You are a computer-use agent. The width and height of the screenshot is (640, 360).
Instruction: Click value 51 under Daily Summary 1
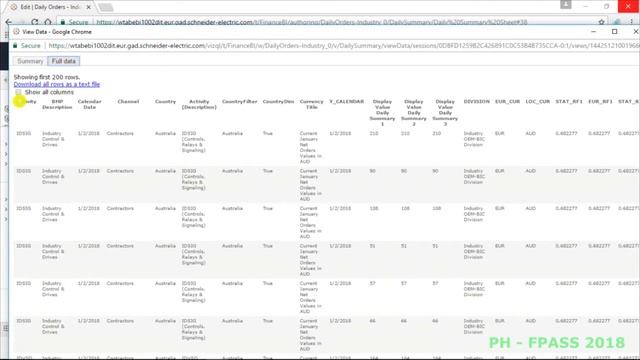point(372,246)
